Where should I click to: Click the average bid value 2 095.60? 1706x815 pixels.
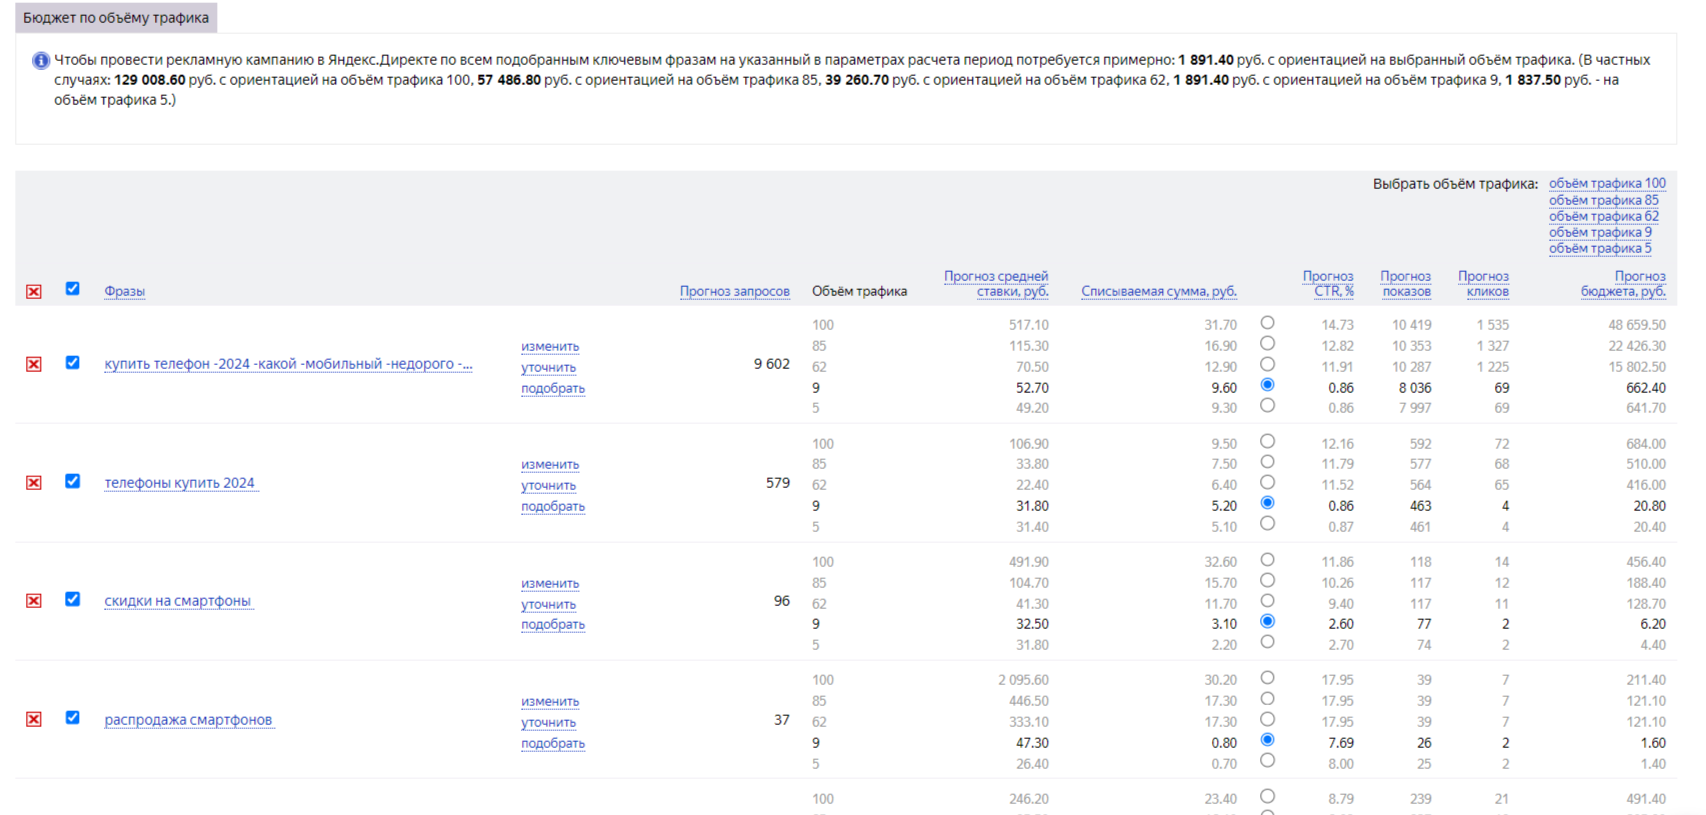coord(1023,680)
